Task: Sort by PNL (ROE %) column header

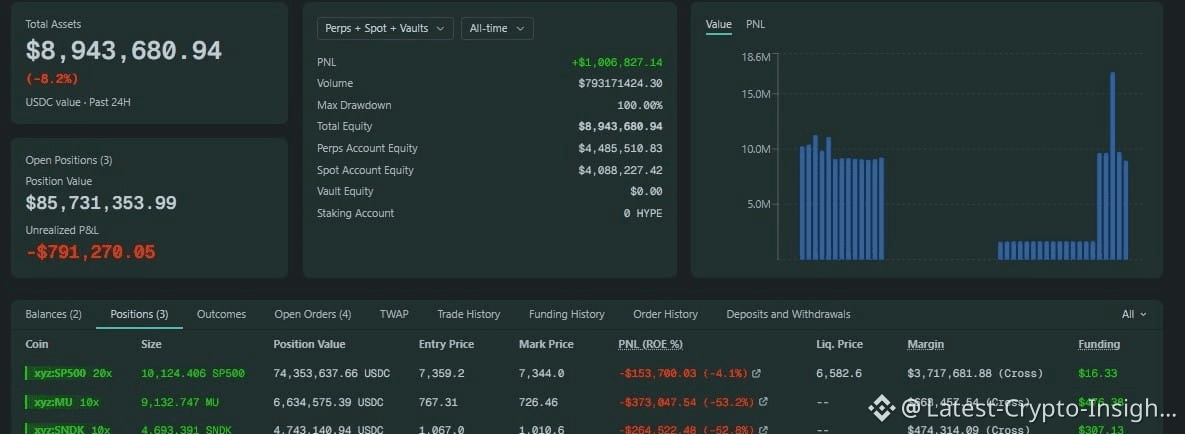Action: click(x=651, y=344)
